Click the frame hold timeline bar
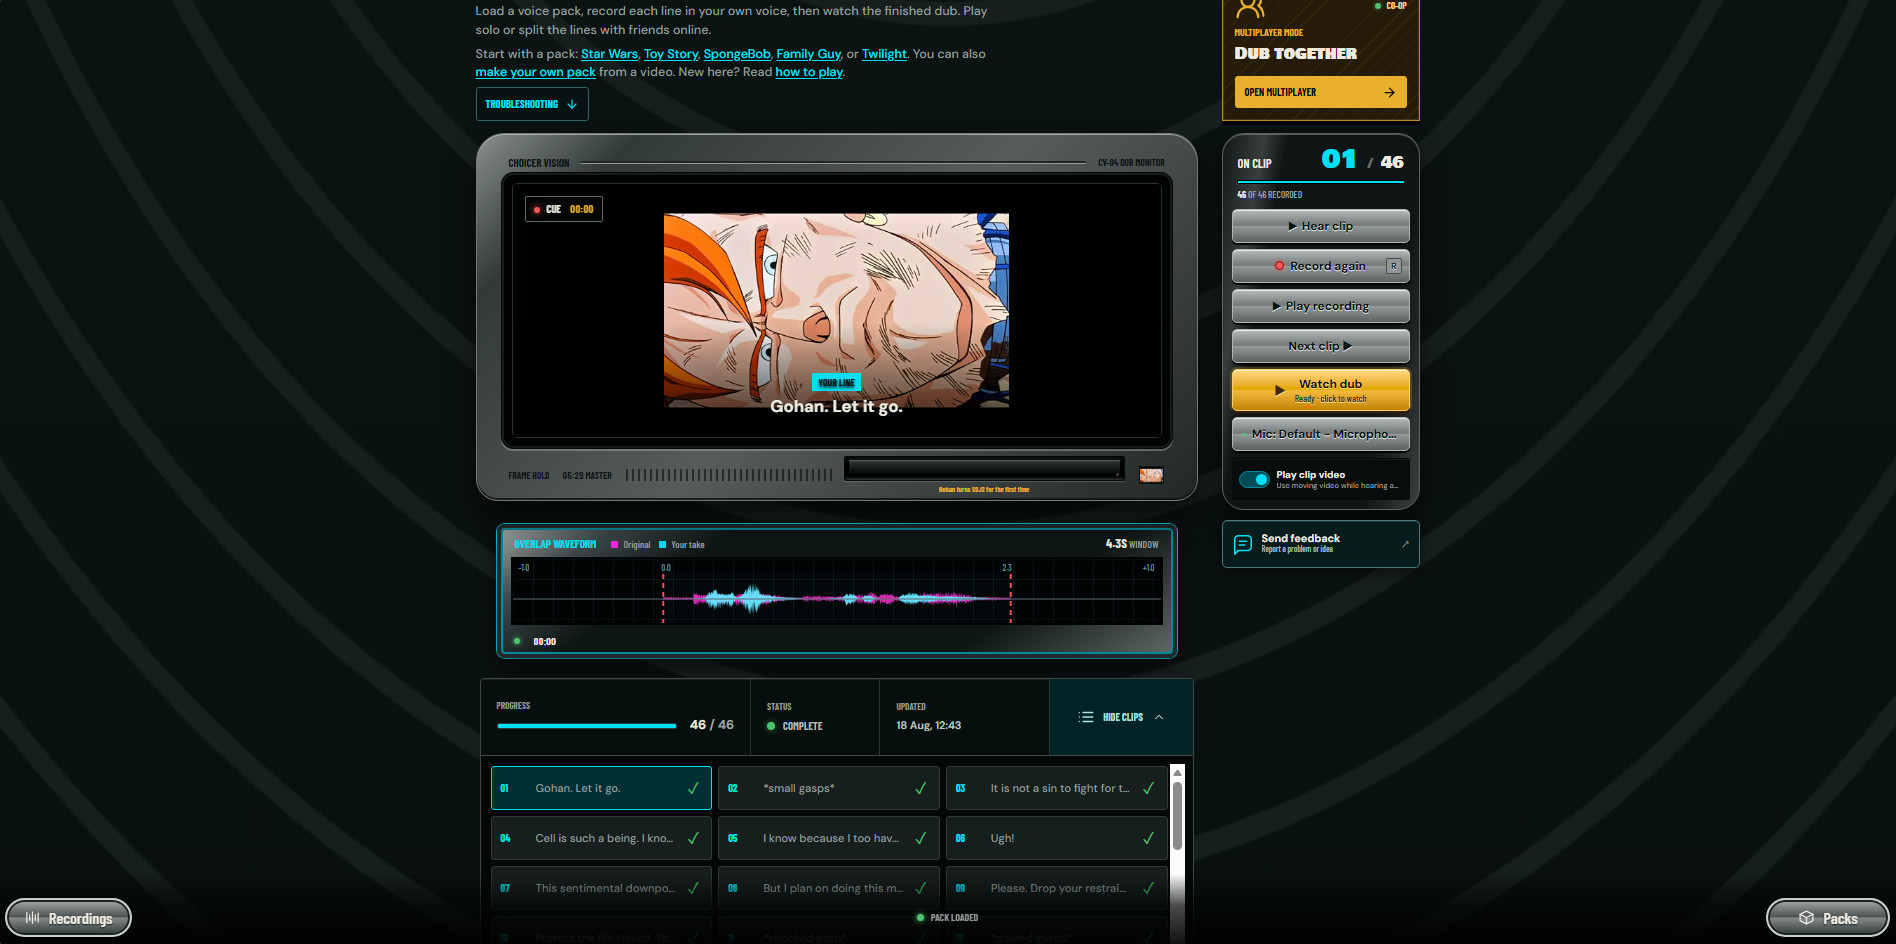Screen dimensions: 1896x944 coord(984,468)
